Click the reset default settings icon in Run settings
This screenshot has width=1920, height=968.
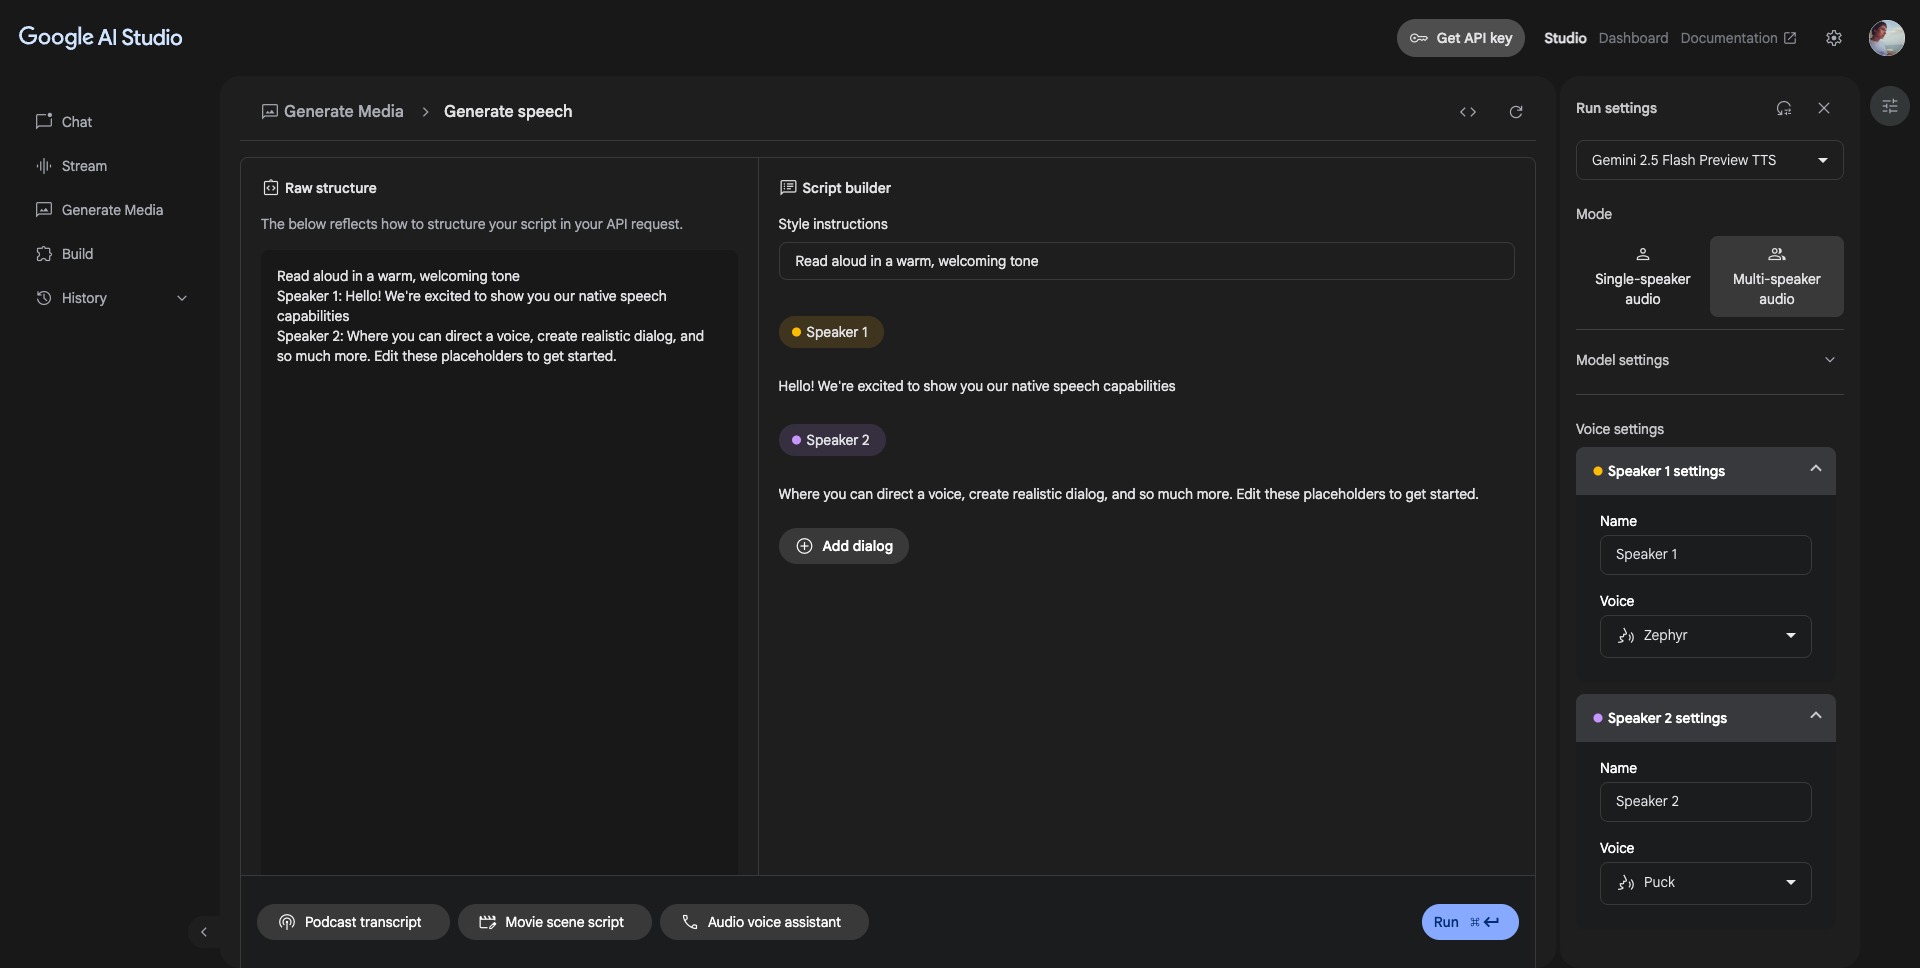pyautogui.click(x=1784, y=108)
